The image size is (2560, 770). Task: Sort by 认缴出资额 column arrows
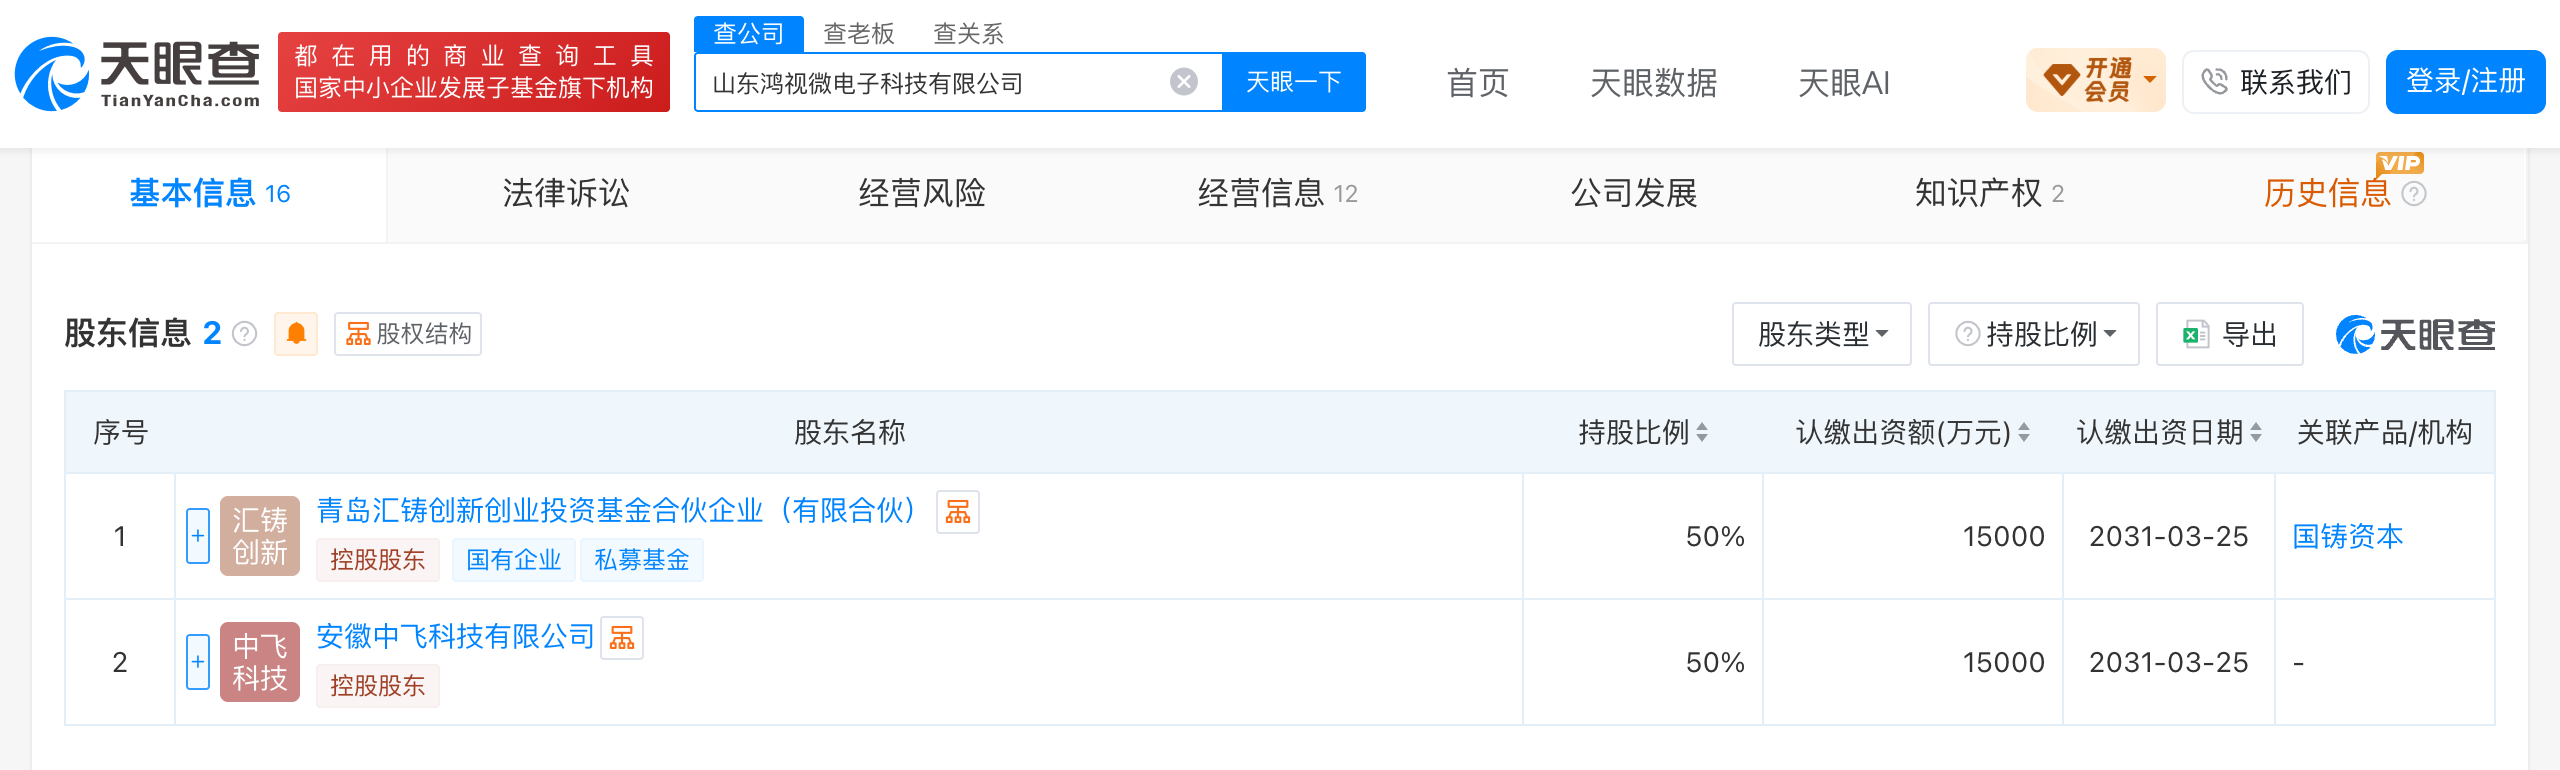click(2024, 433)
